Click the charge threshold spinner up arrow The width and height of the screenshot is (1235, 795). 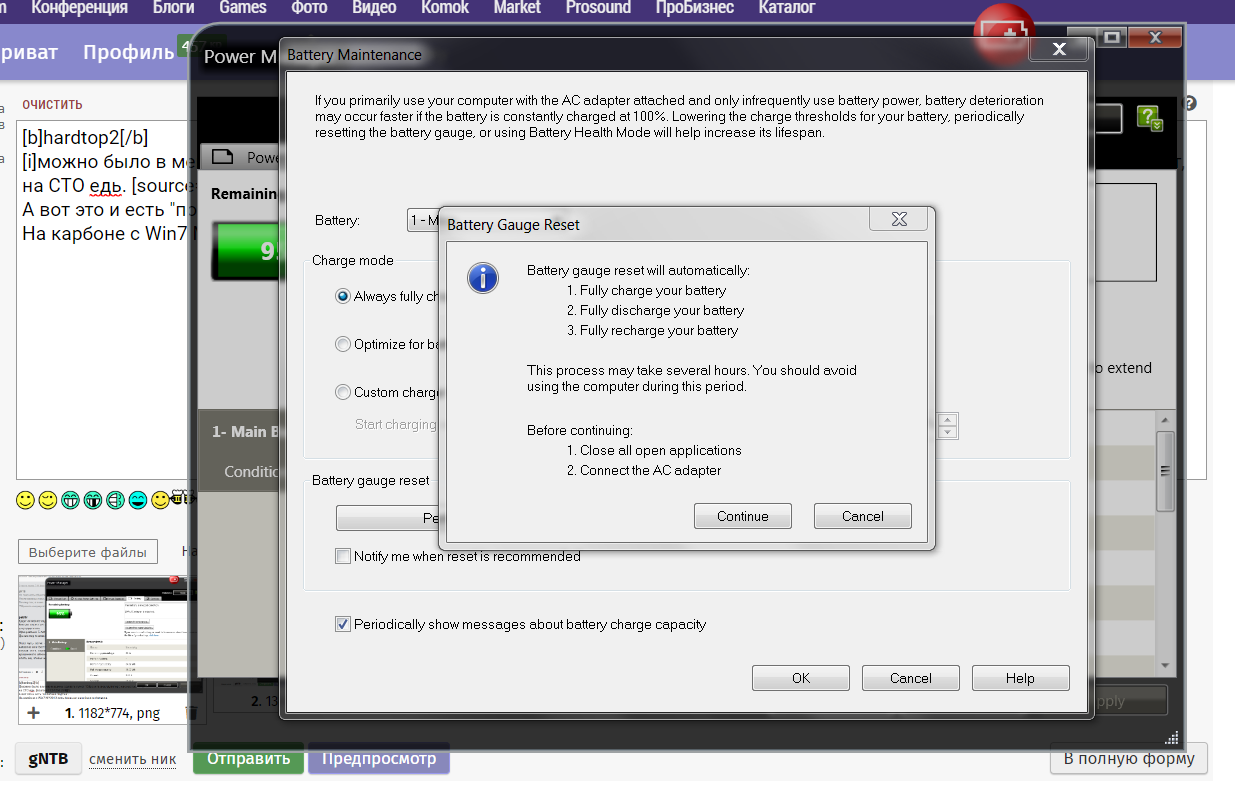point(948,420)
